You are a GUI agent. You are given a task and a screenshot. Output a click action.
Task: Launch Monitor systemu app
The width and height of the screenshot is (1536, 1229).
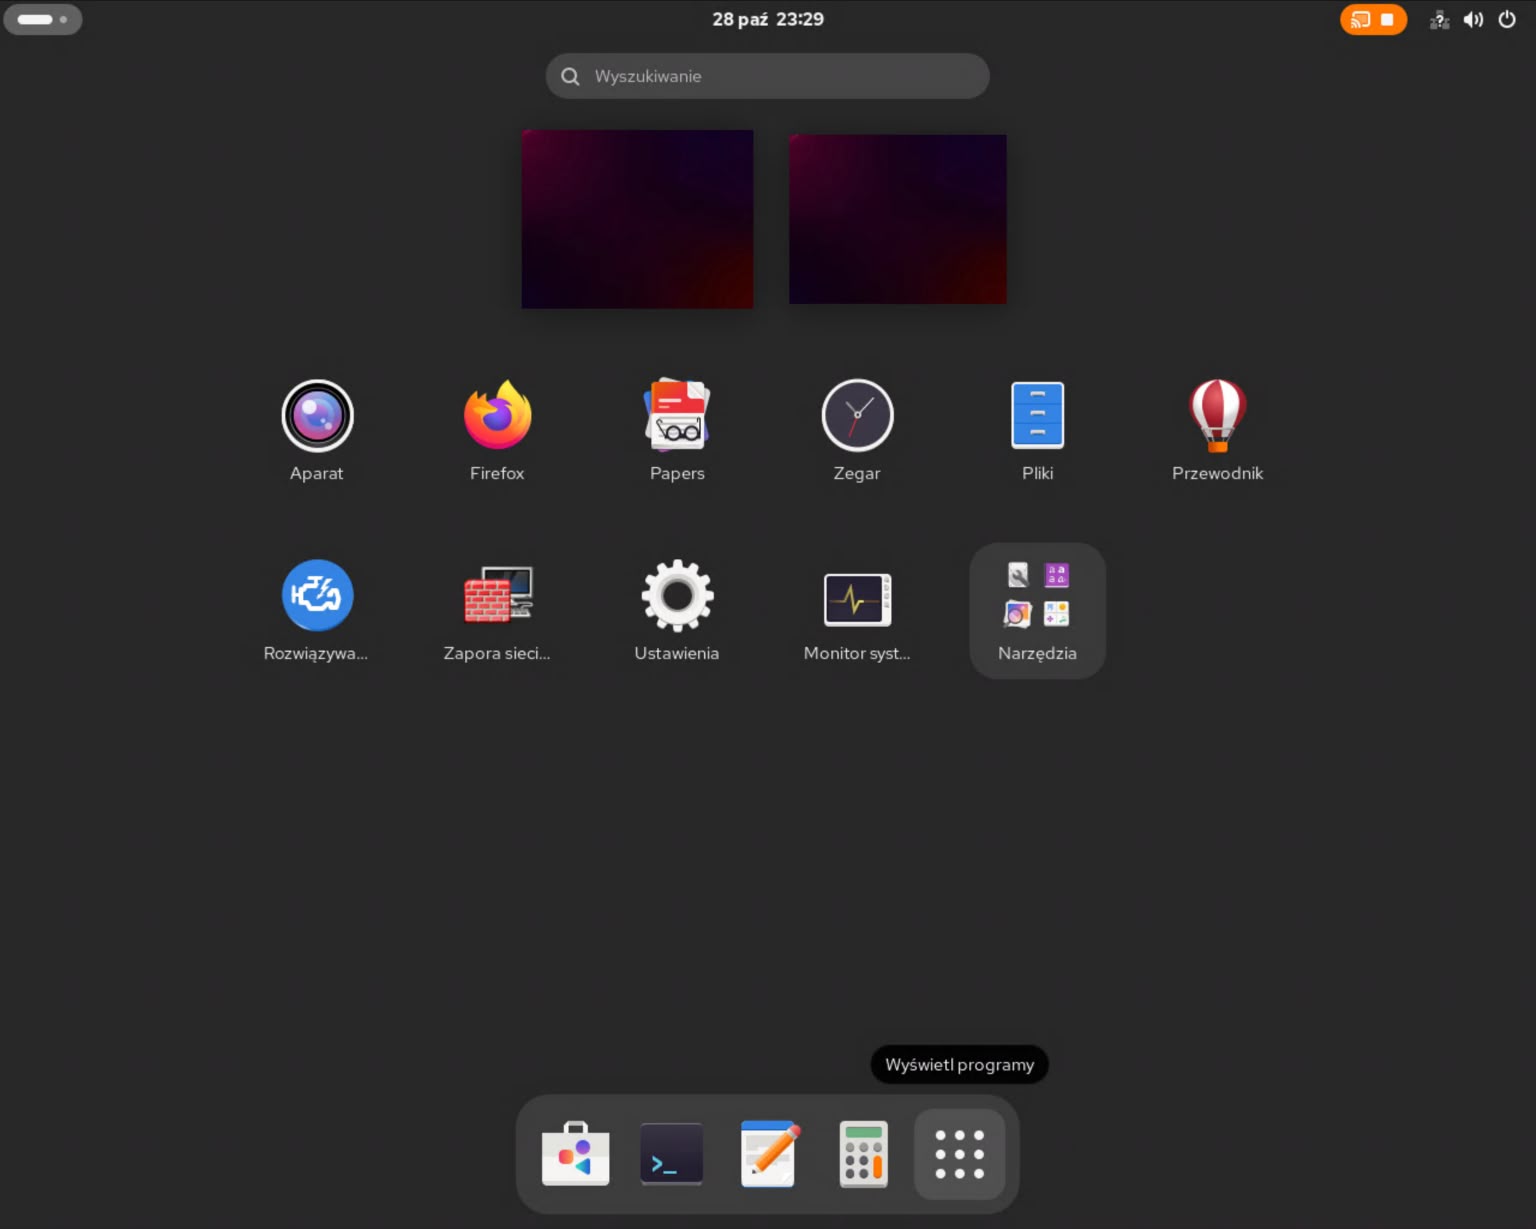[857, 598]
